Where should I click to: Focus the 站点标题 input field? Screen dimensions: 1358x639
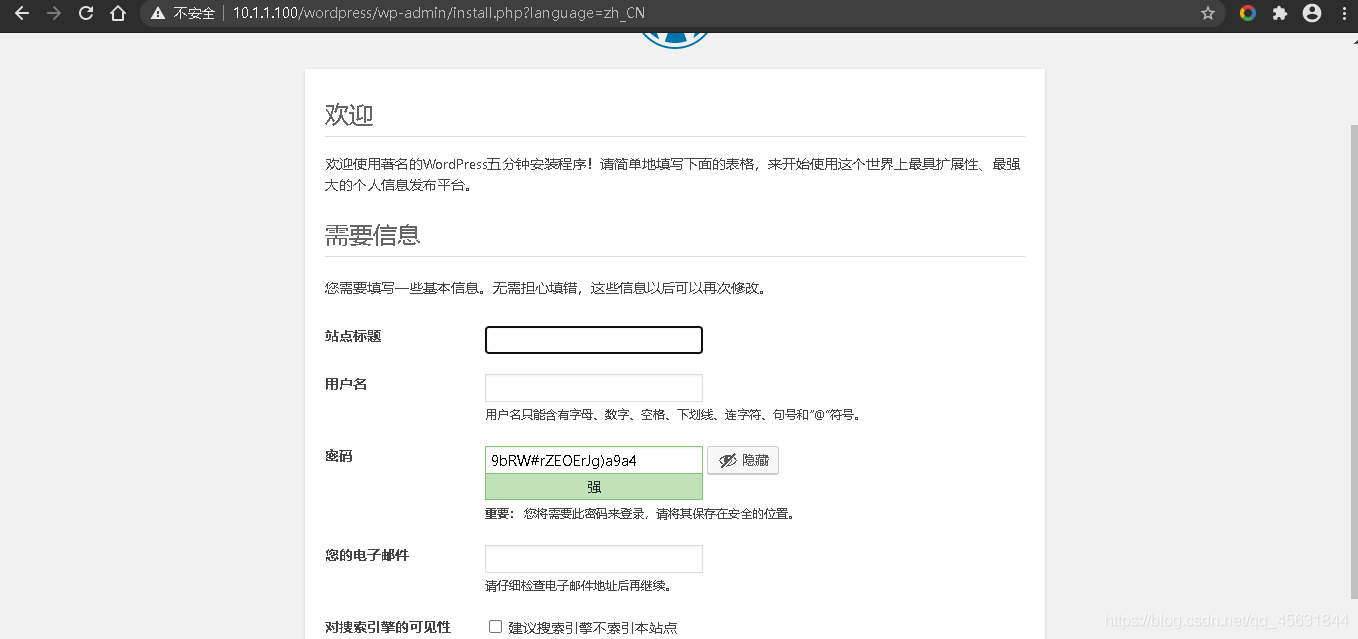point(594,340)
